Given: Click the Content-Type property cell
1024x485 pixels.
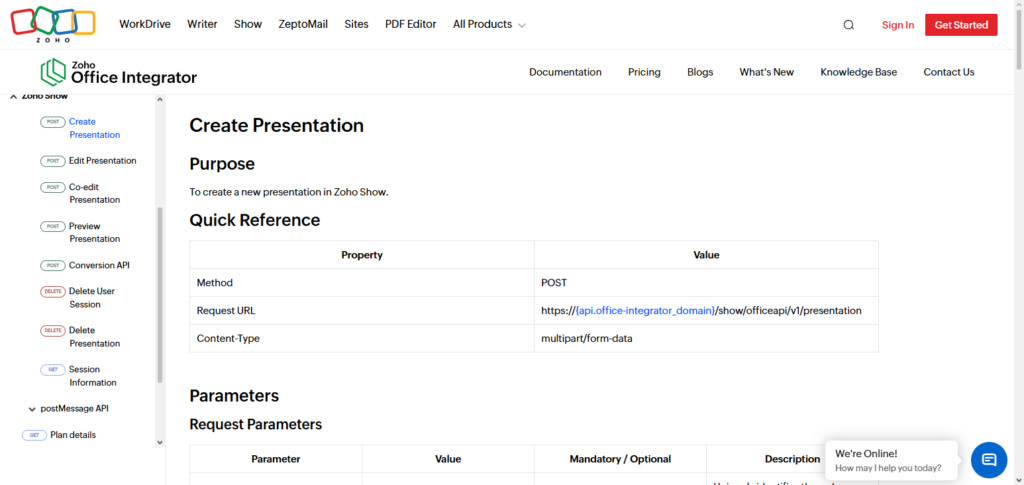Looking at the screenshot, I should (x=362, y=339).
